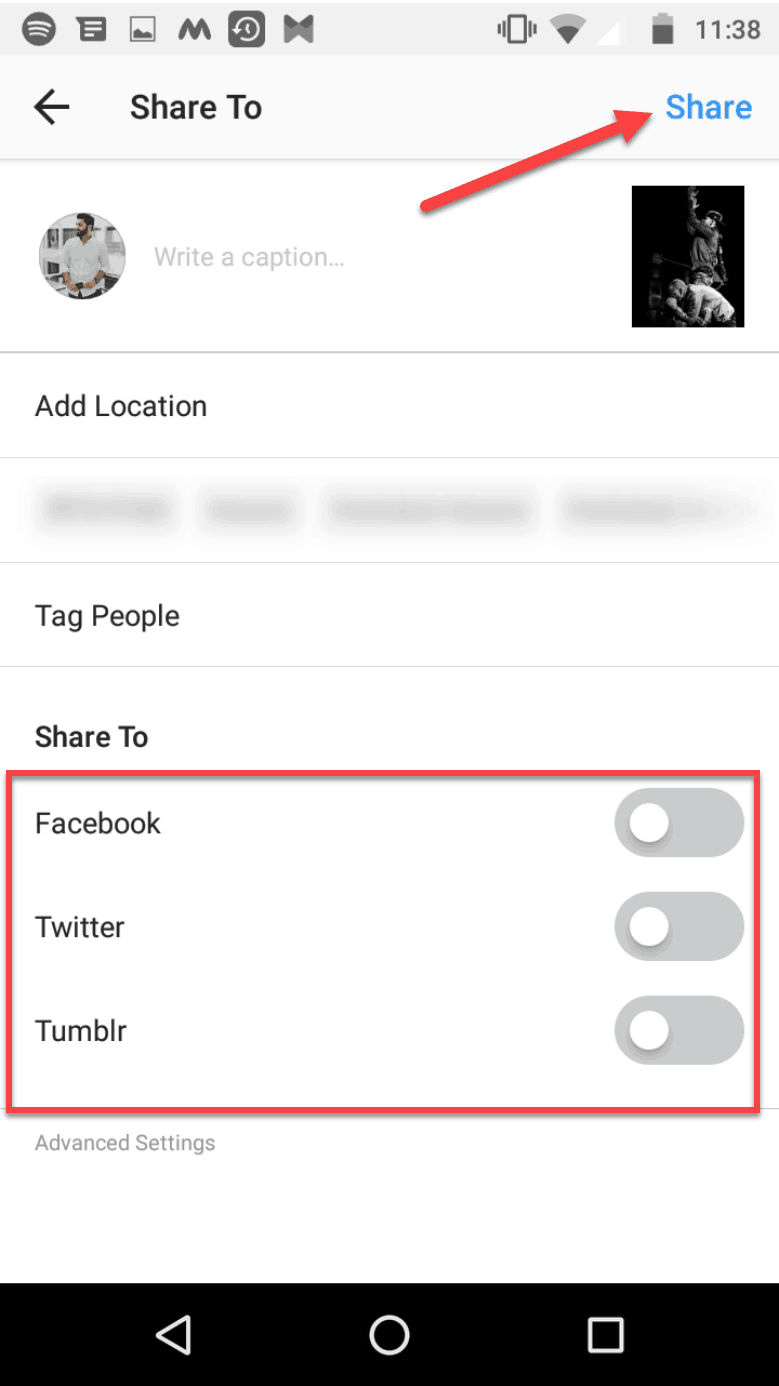The height and width of the screenshot is (1386, 779).
Task: Enable sharing to Facebook
Action: pos(679,823)
